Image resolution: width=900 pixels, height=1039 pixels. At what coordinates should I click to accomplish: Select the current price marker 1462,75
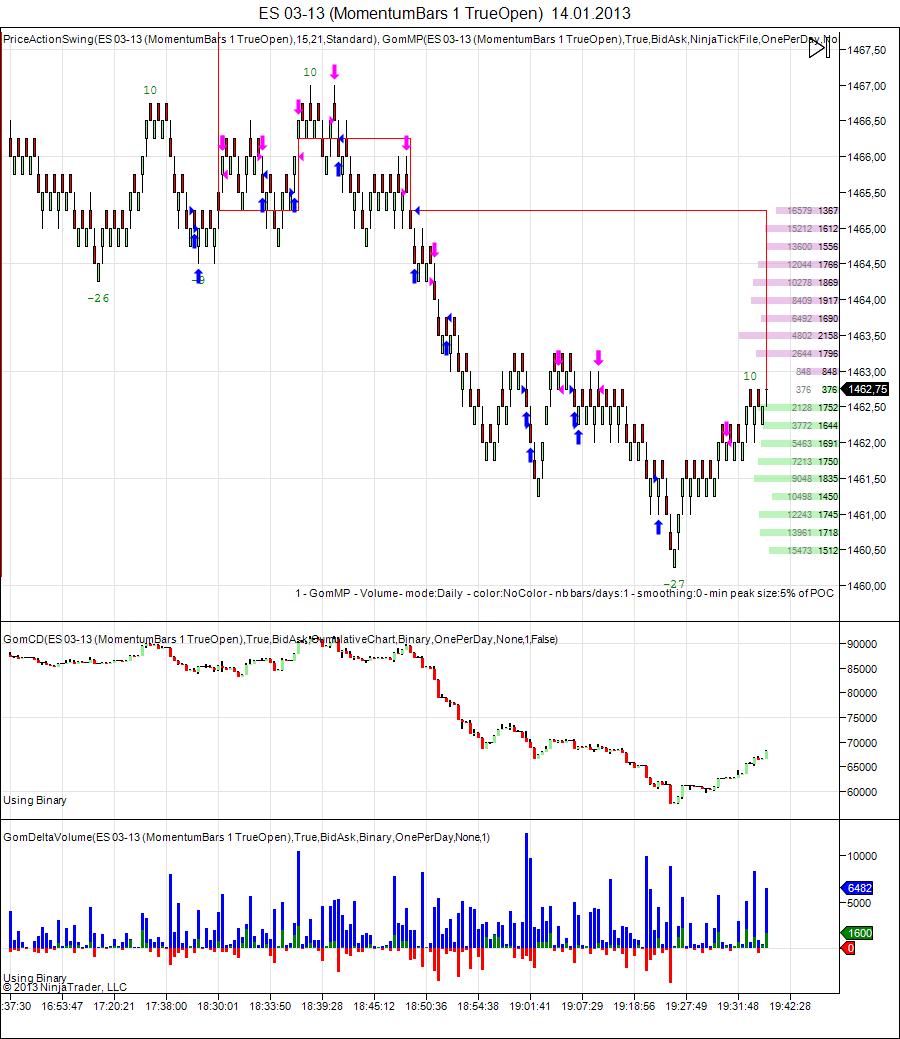[x=864, y=389]
